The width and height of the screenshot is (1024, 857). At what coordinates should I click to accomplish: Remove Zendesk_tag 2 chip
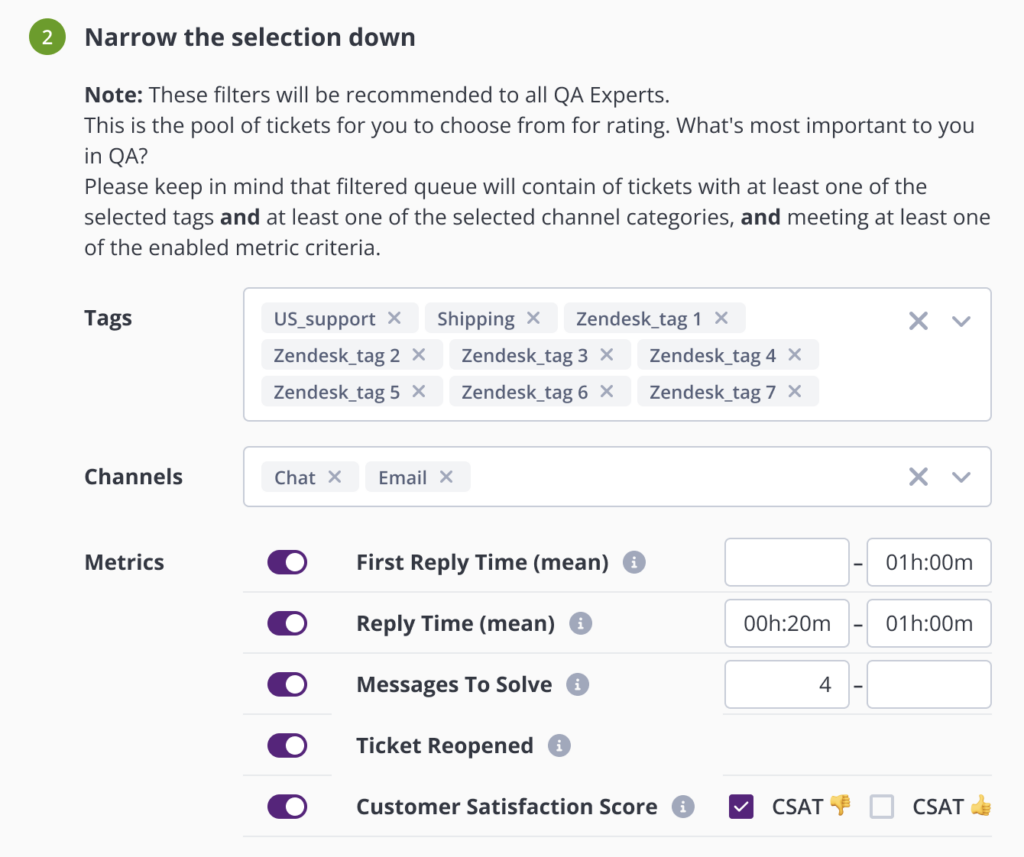419,355
